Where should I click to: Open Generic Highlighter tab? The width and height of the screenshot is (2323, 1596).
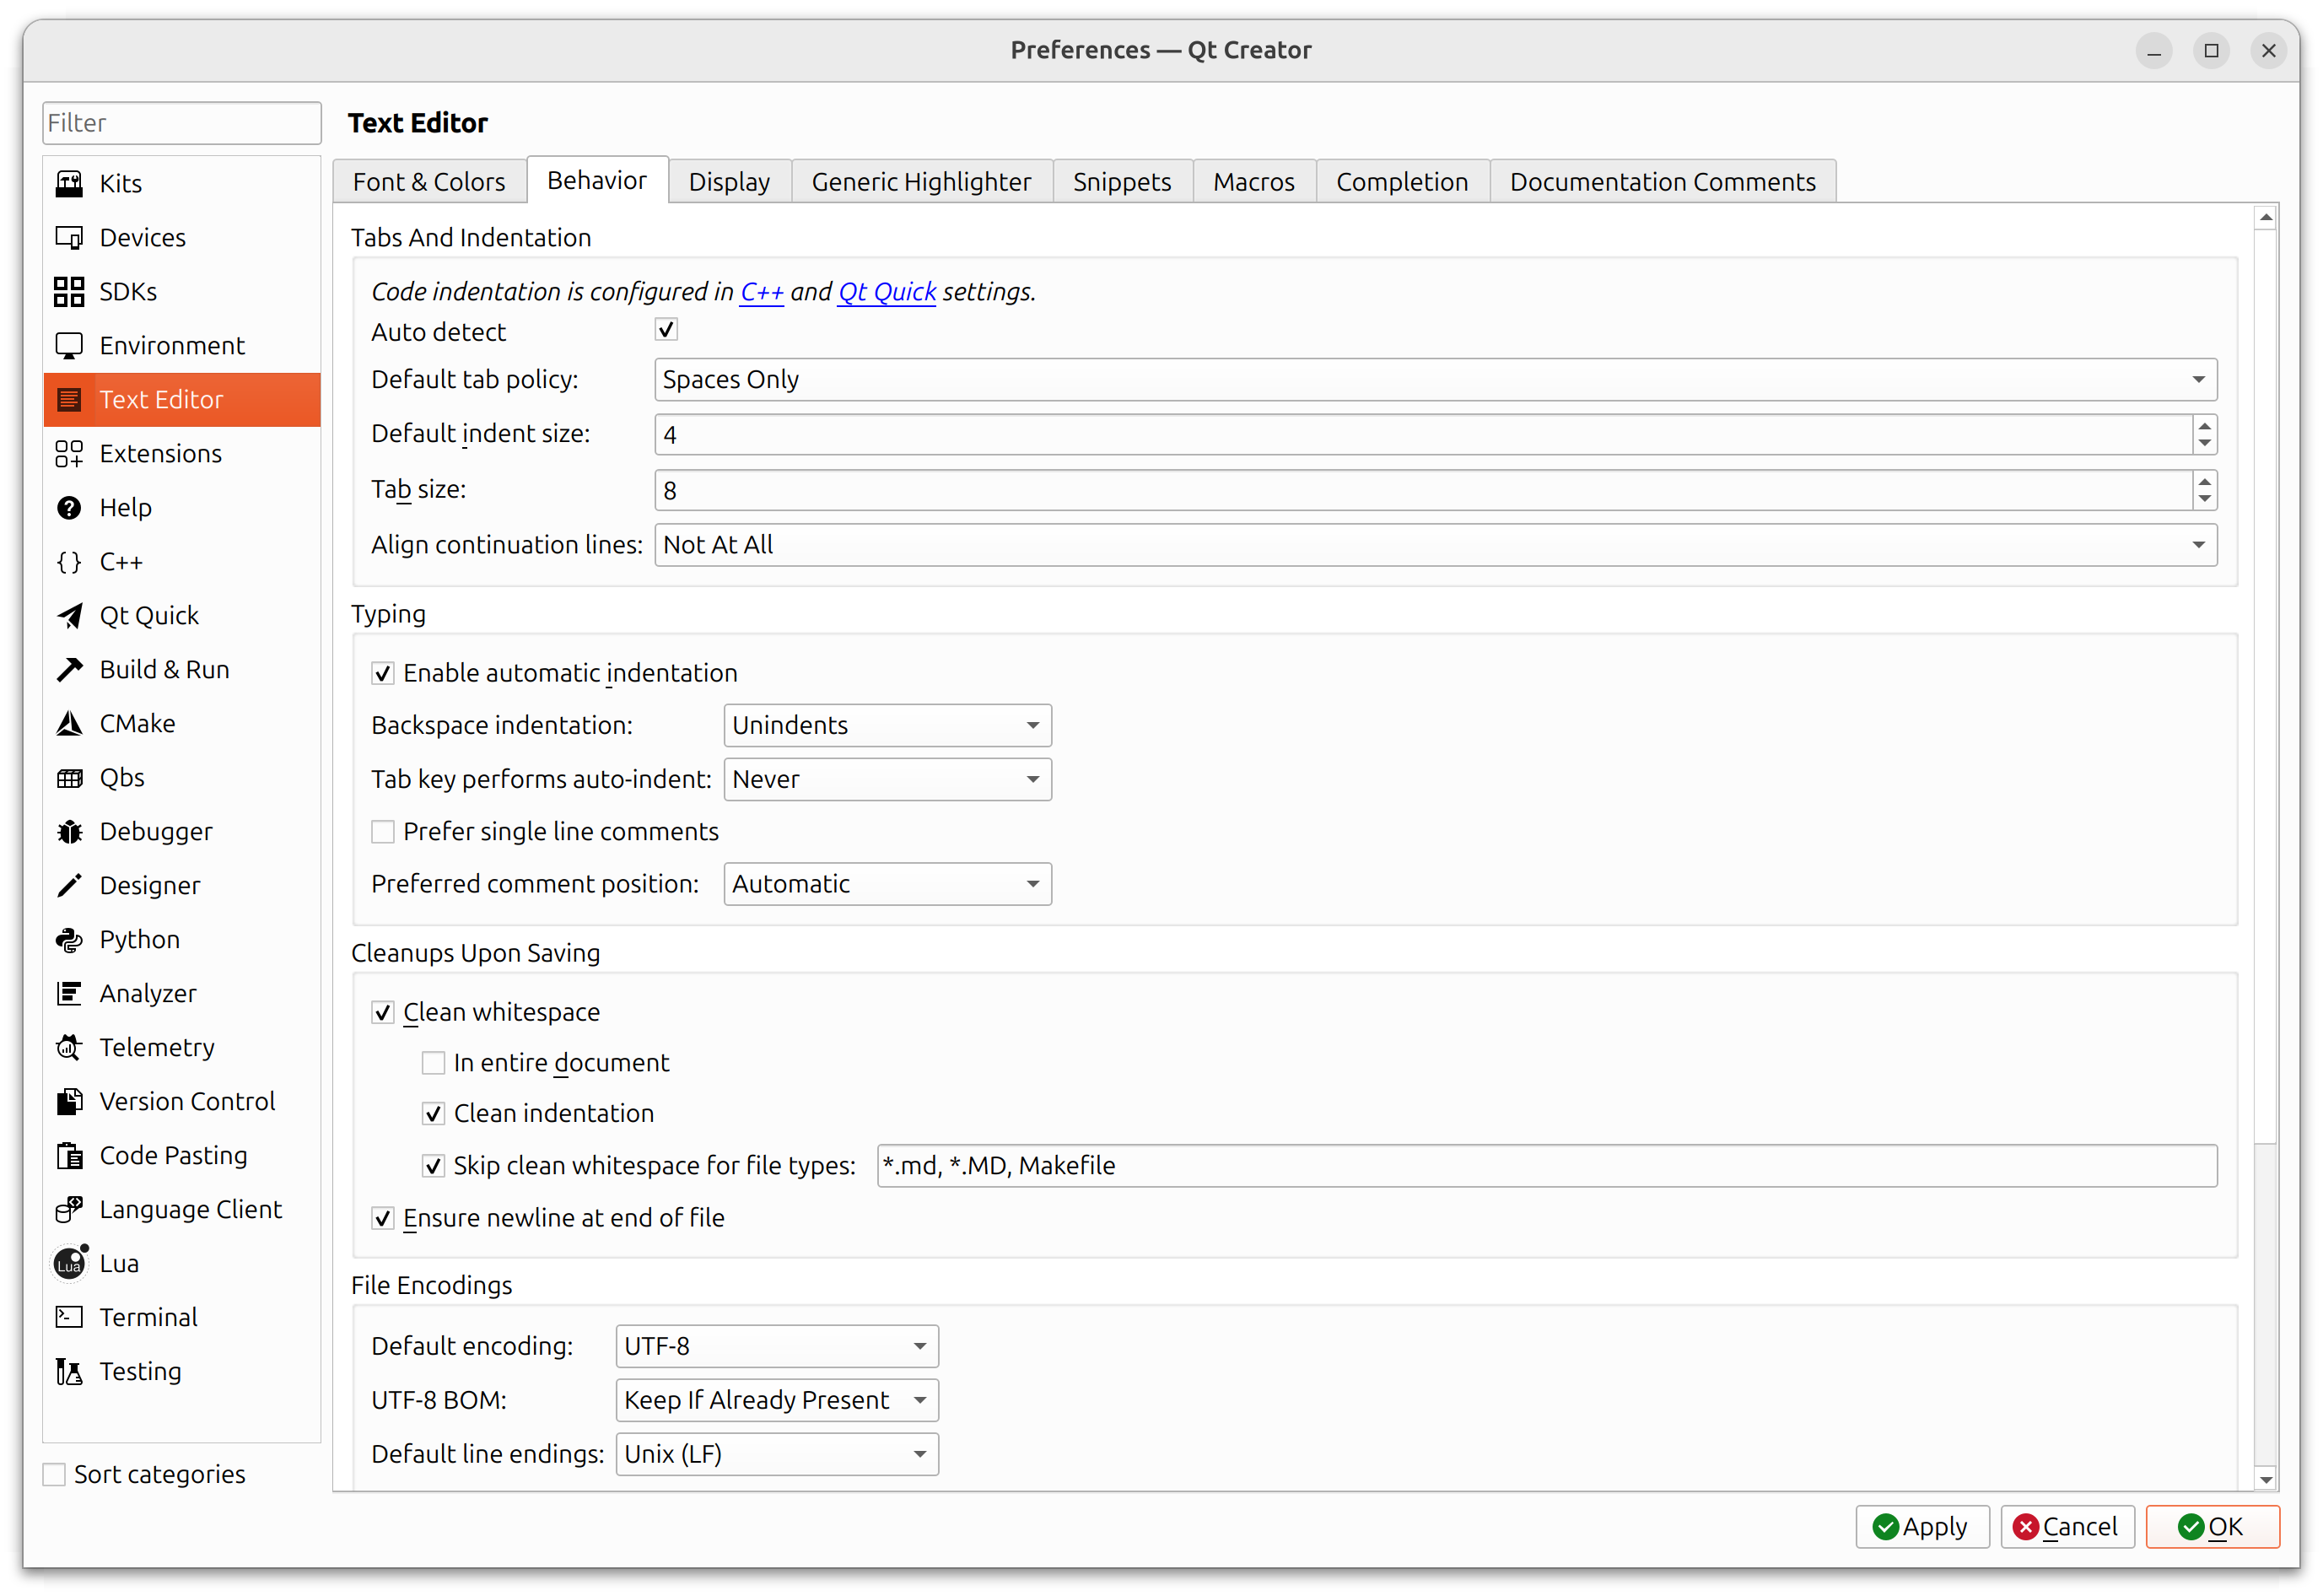pos(921,182)
